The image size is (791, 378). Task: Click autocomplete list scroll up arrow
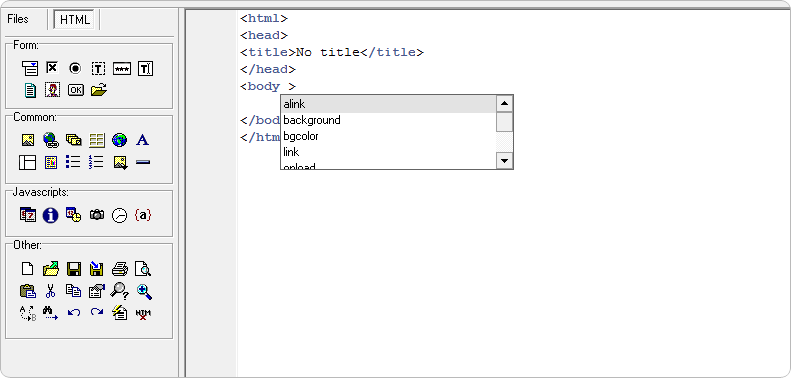[504, 104]
